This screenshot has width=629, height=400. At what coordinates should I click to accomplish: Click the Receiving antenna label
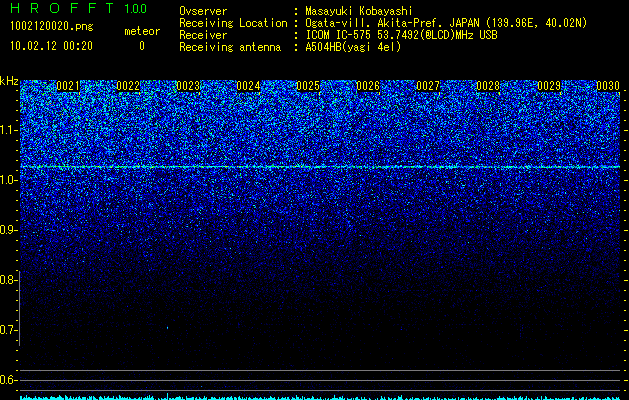tap(230, 47)
